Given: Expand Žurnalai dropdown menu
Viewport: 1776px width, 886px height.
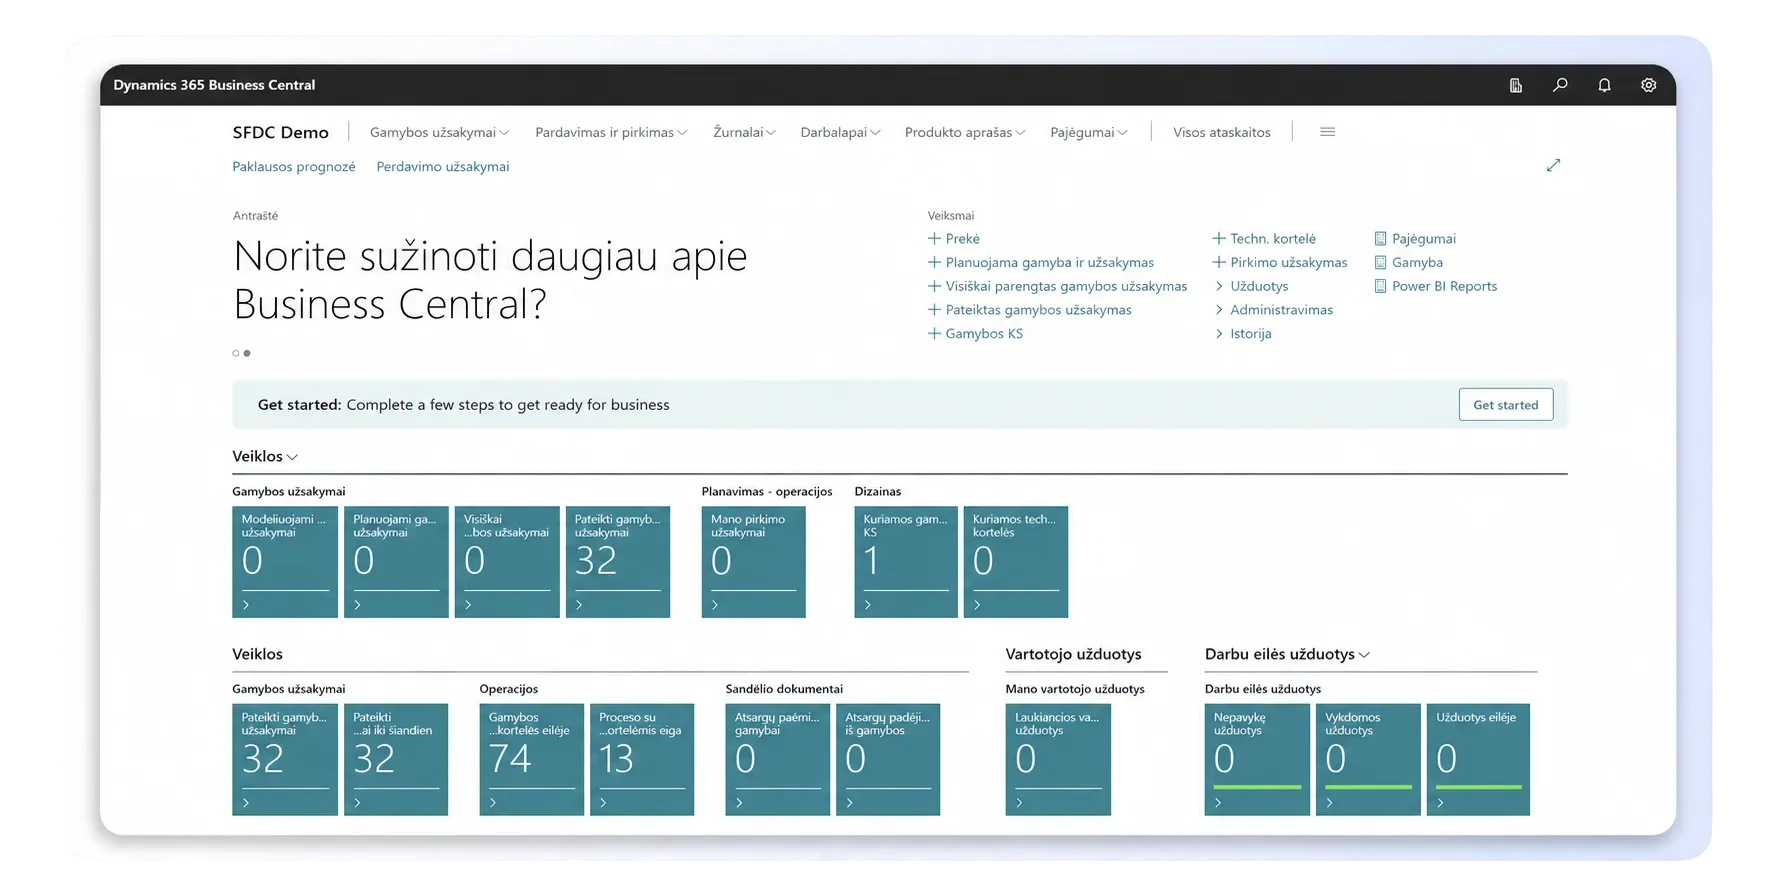Looking at the screenshot, I should [744, 132].
